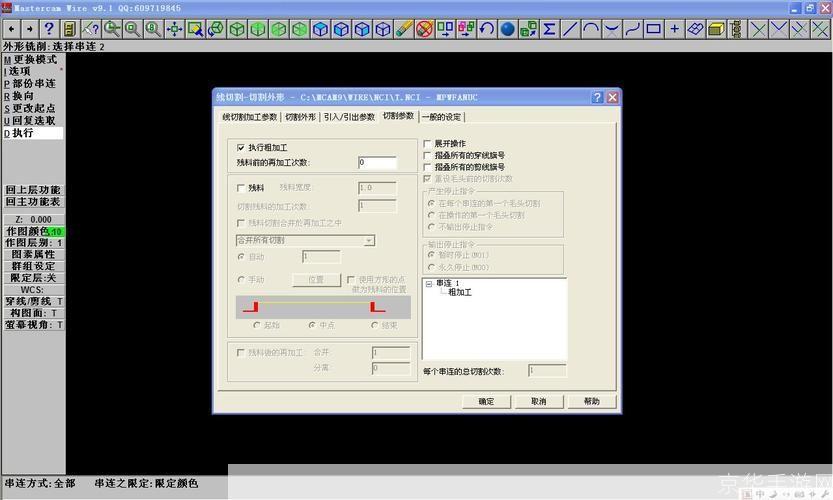Toggle 残料切割合并於再加工之中 checkbox
Screen dimensions: 833x500
[241, 223]
